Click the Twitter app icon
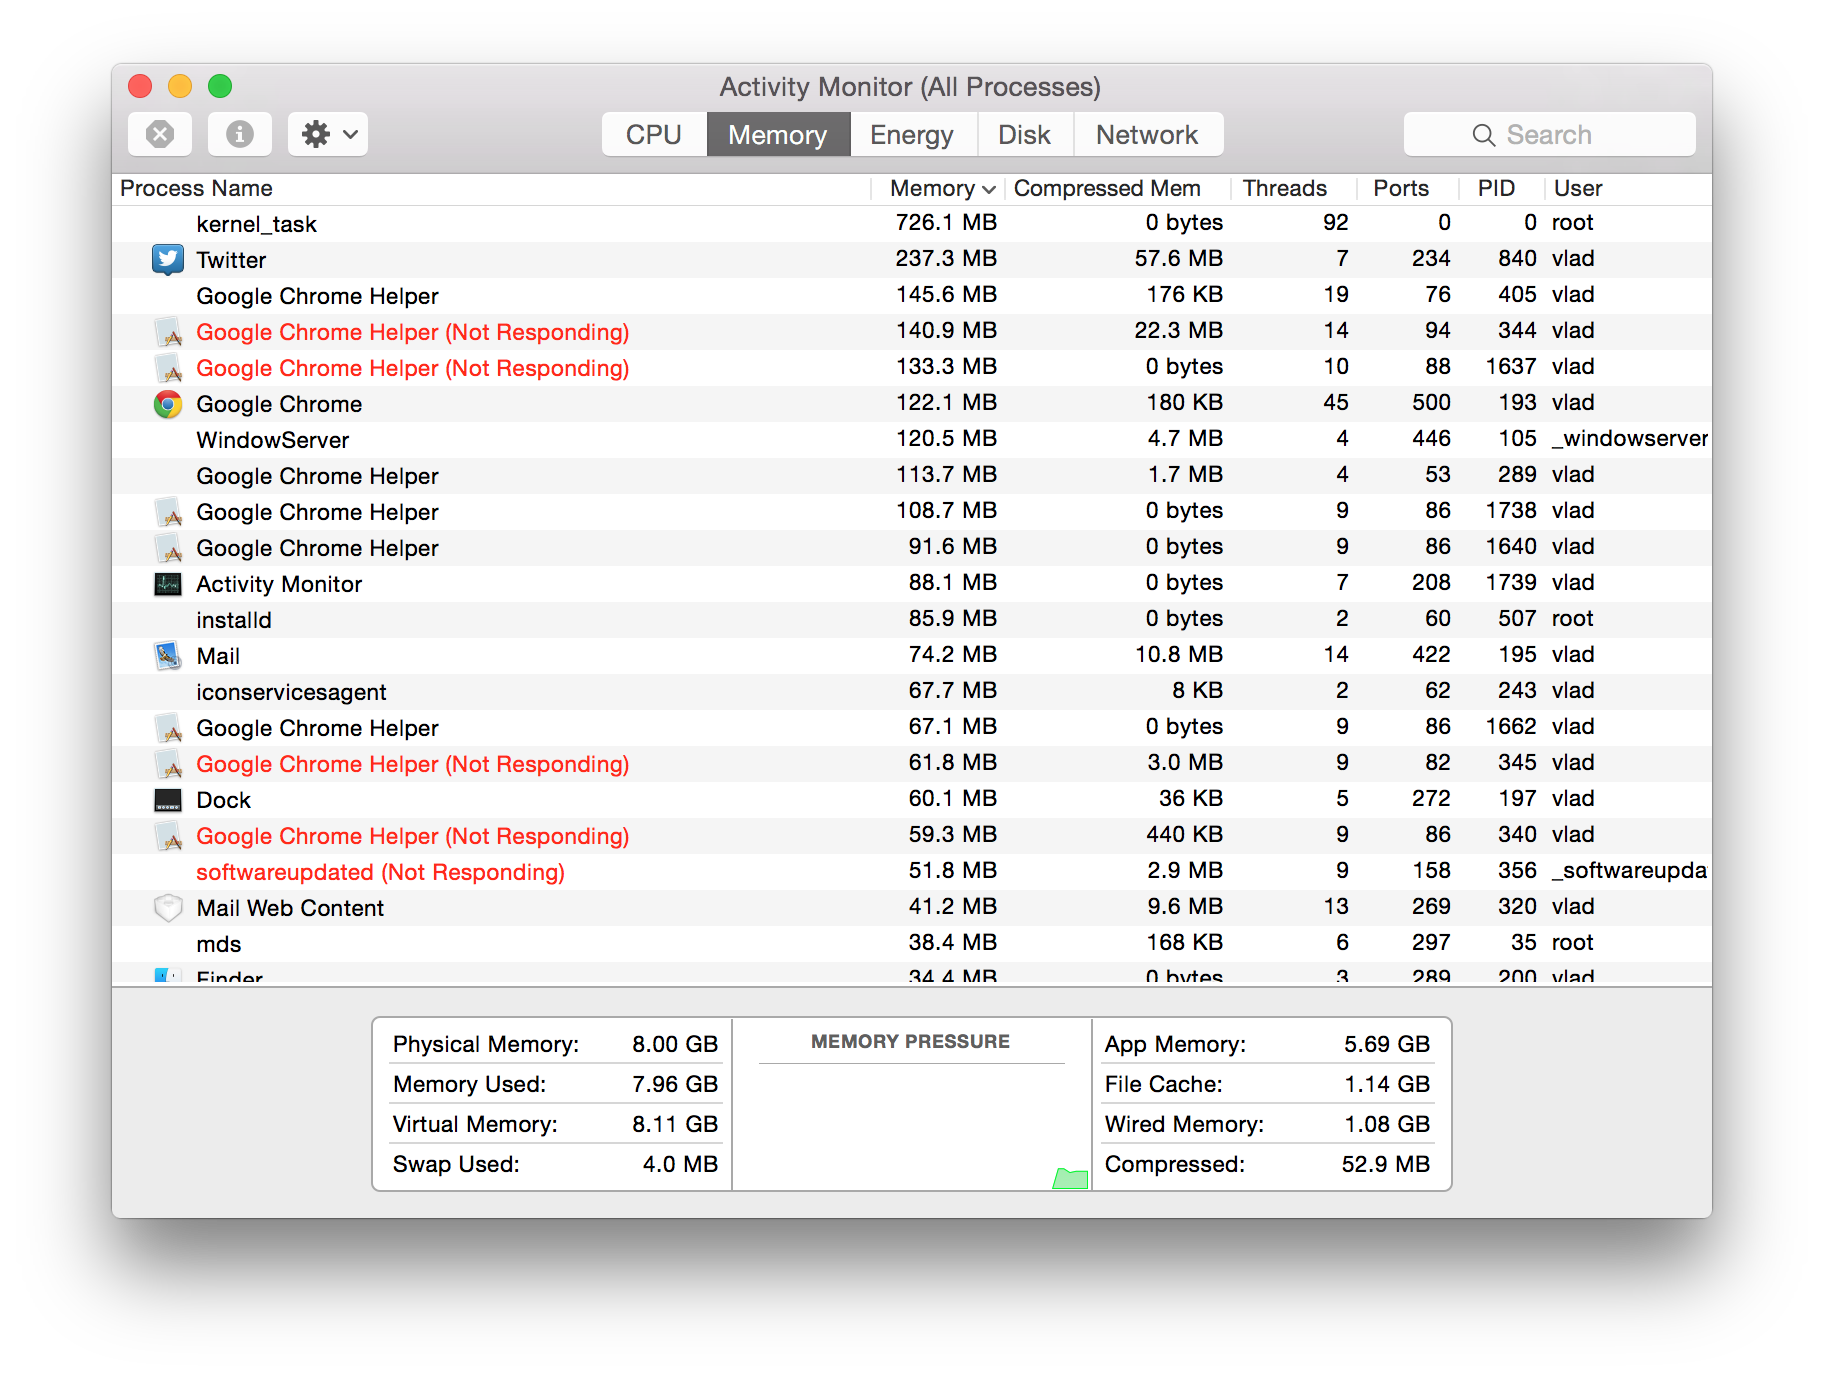The image size is (1824, 1378). (168, 259)
